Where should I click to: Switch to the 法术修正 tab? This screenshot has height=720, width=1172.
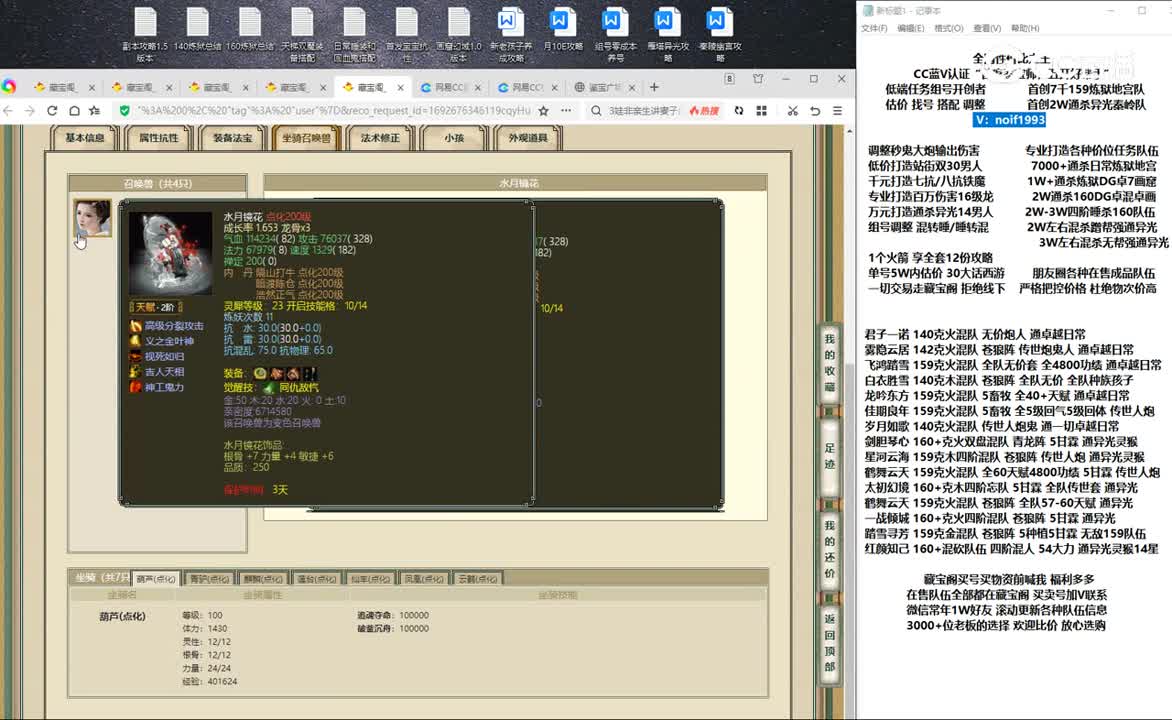pos(380,138)
